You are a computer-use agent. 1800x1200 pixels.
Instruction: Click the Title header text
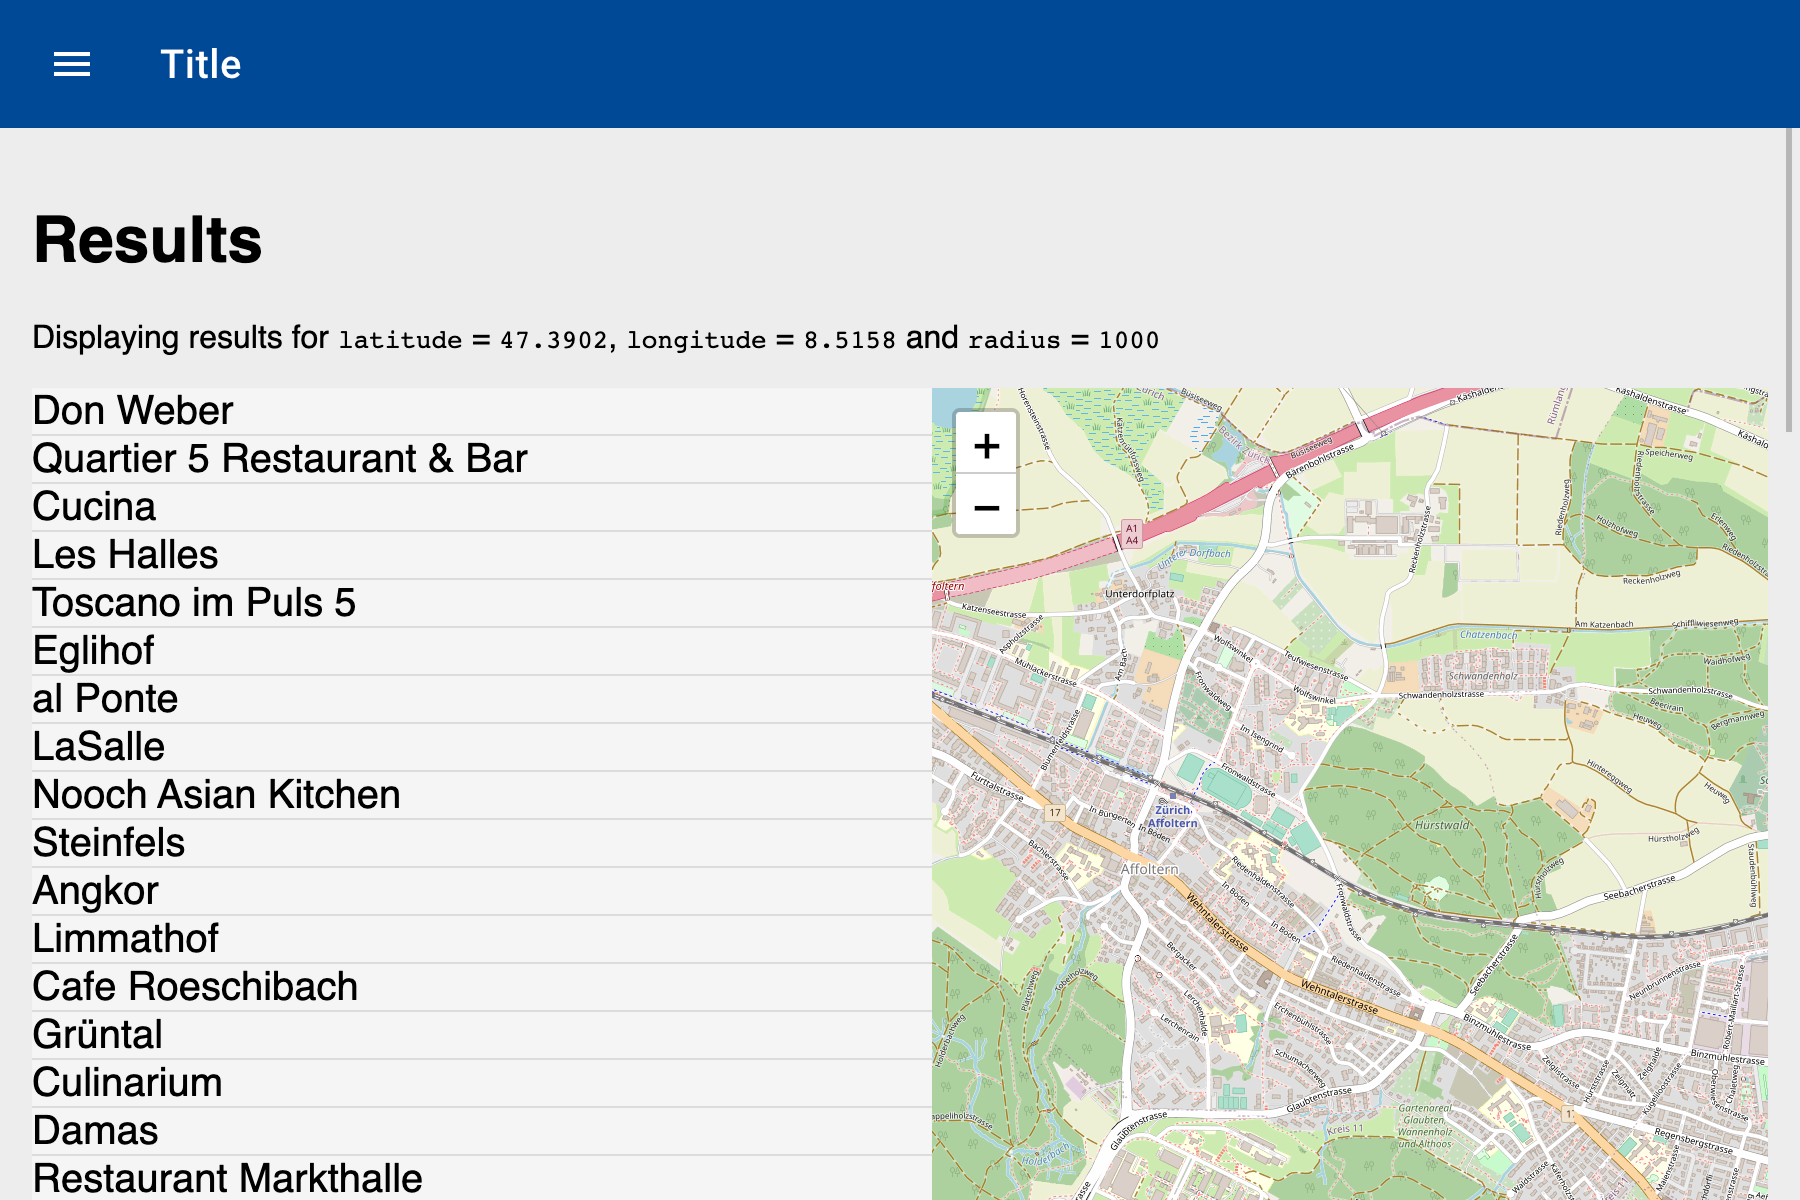[200, 65]
